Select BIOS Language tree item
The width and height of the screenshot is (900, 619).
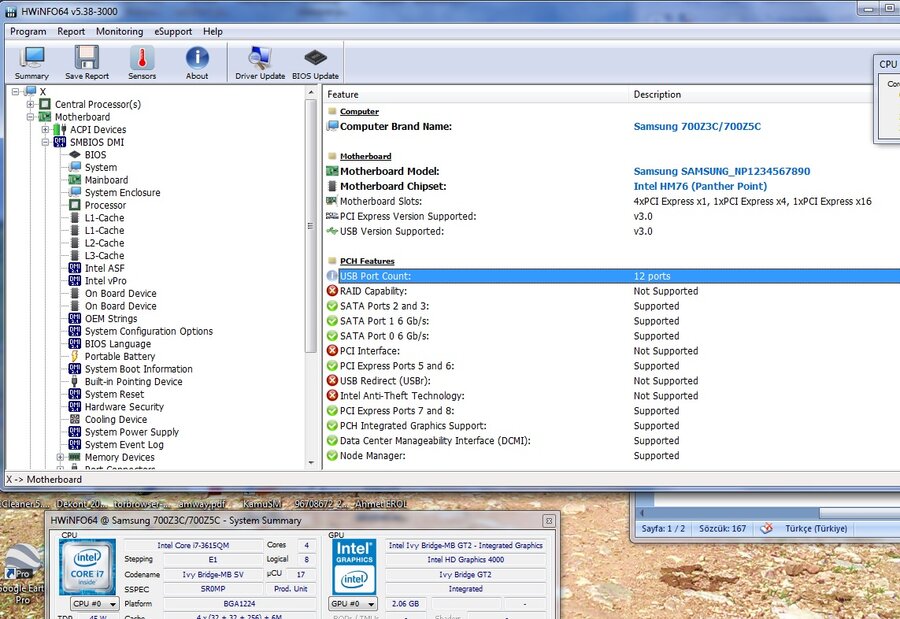118,345
